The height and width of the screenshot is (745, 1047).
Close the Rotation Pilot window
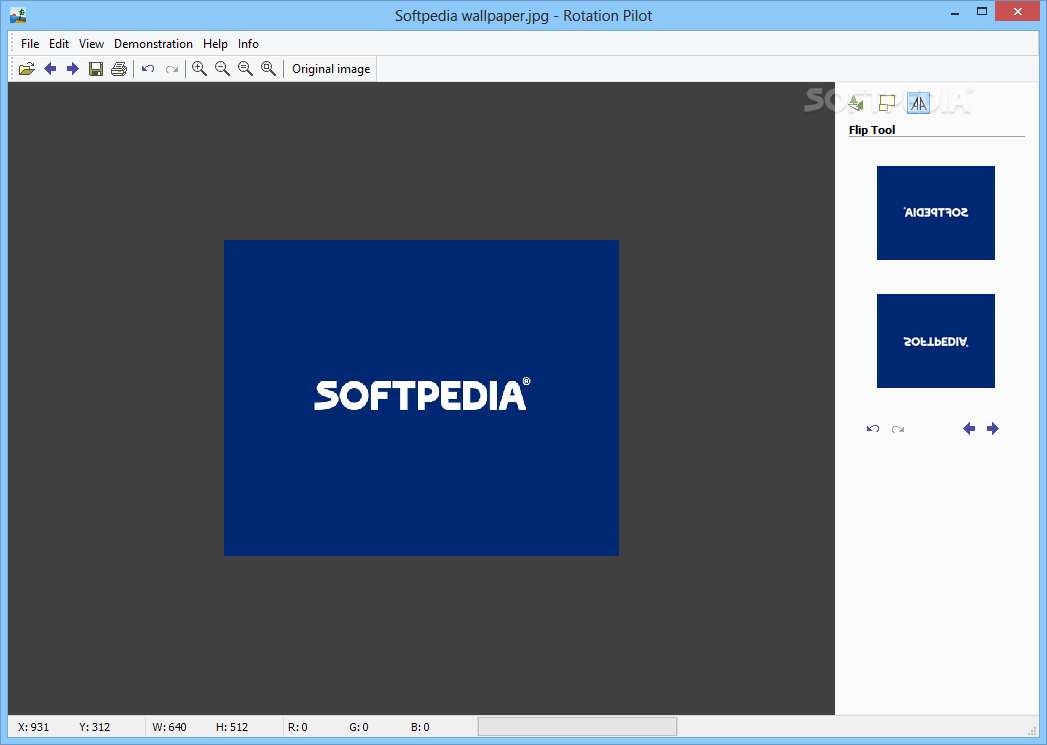(1018, 11)
